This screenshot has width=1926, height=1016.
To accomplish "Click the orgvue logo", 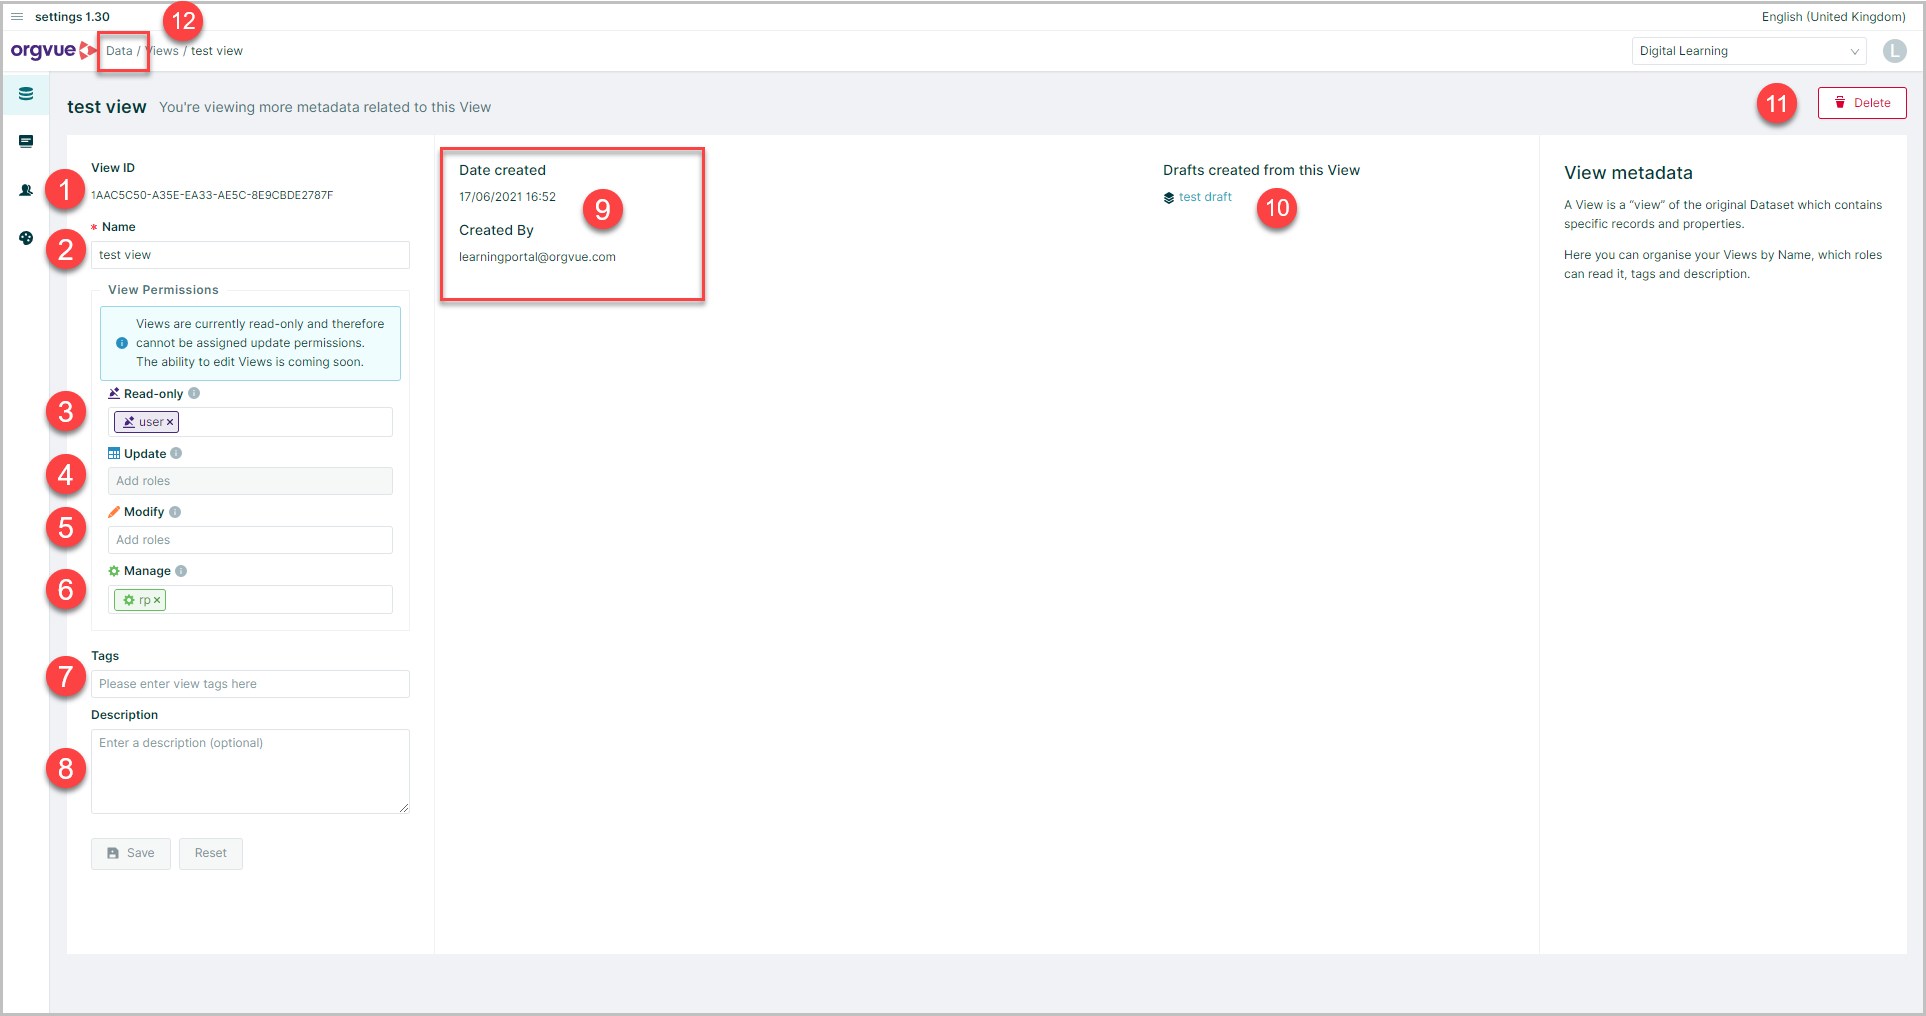I will (45, 50).
